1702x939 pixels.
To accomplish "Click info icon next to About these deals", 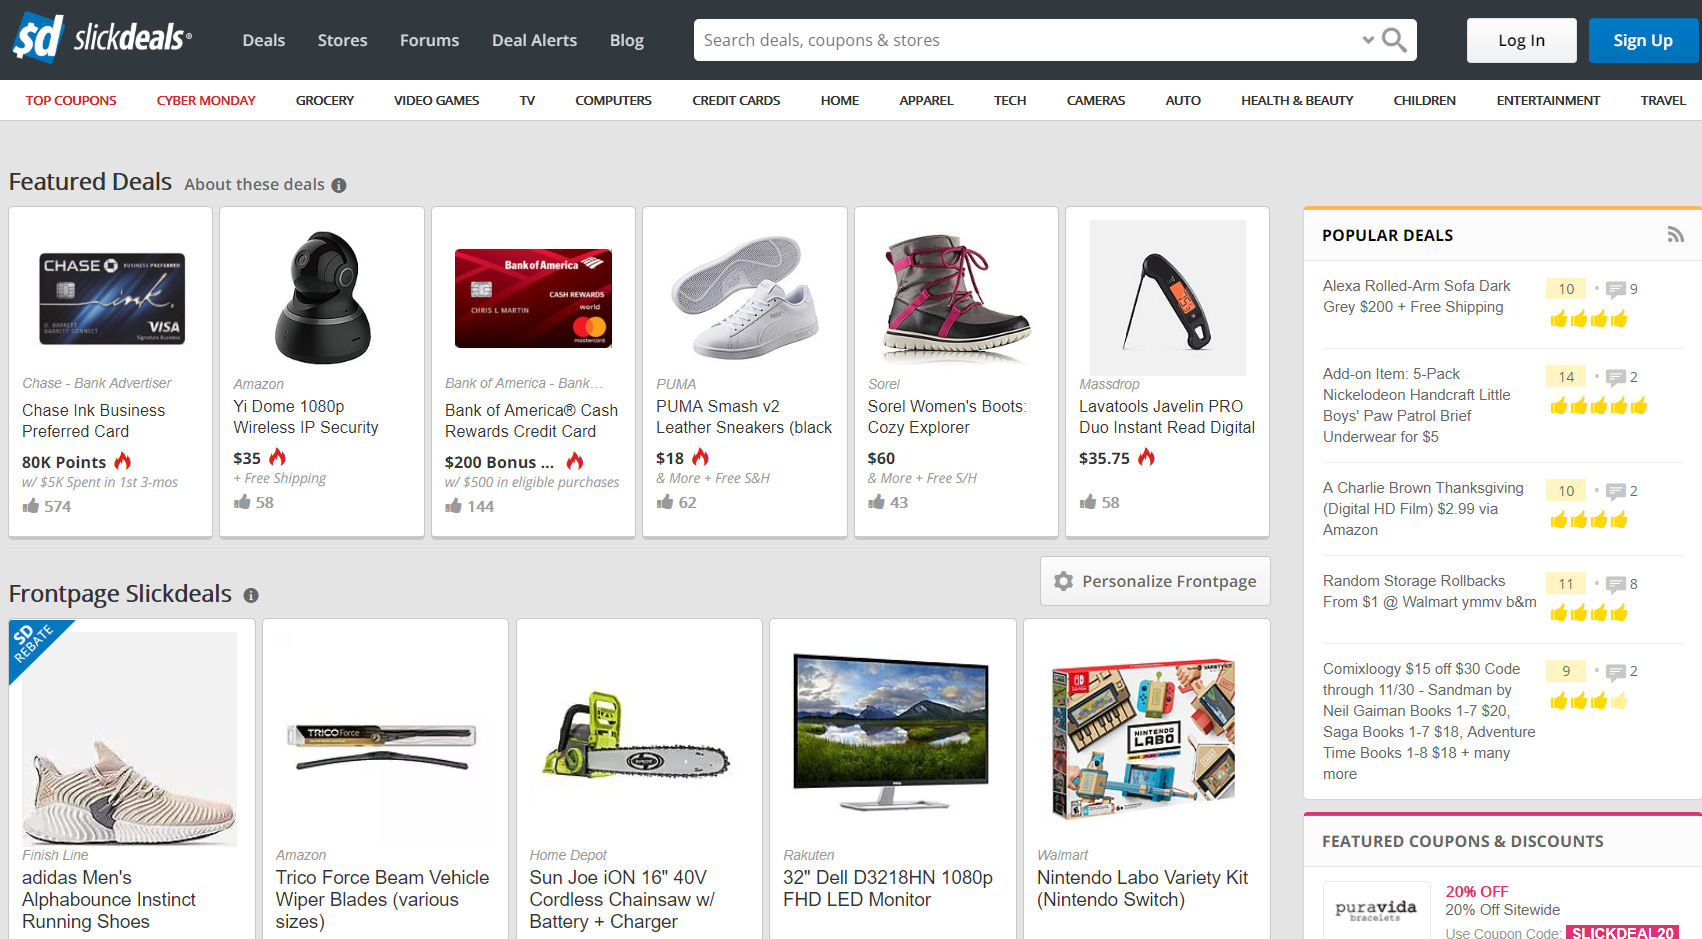I will [x=339, y=185].
